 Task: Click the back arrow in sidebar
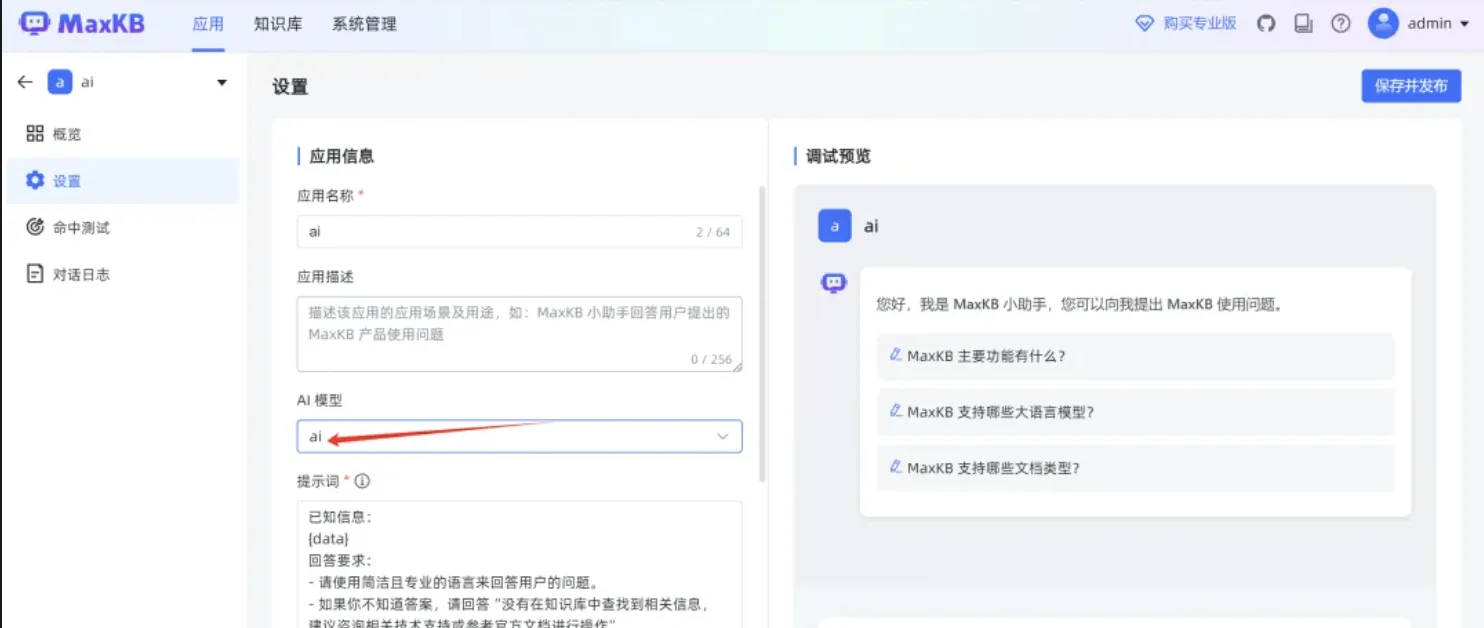pos(25,82)
